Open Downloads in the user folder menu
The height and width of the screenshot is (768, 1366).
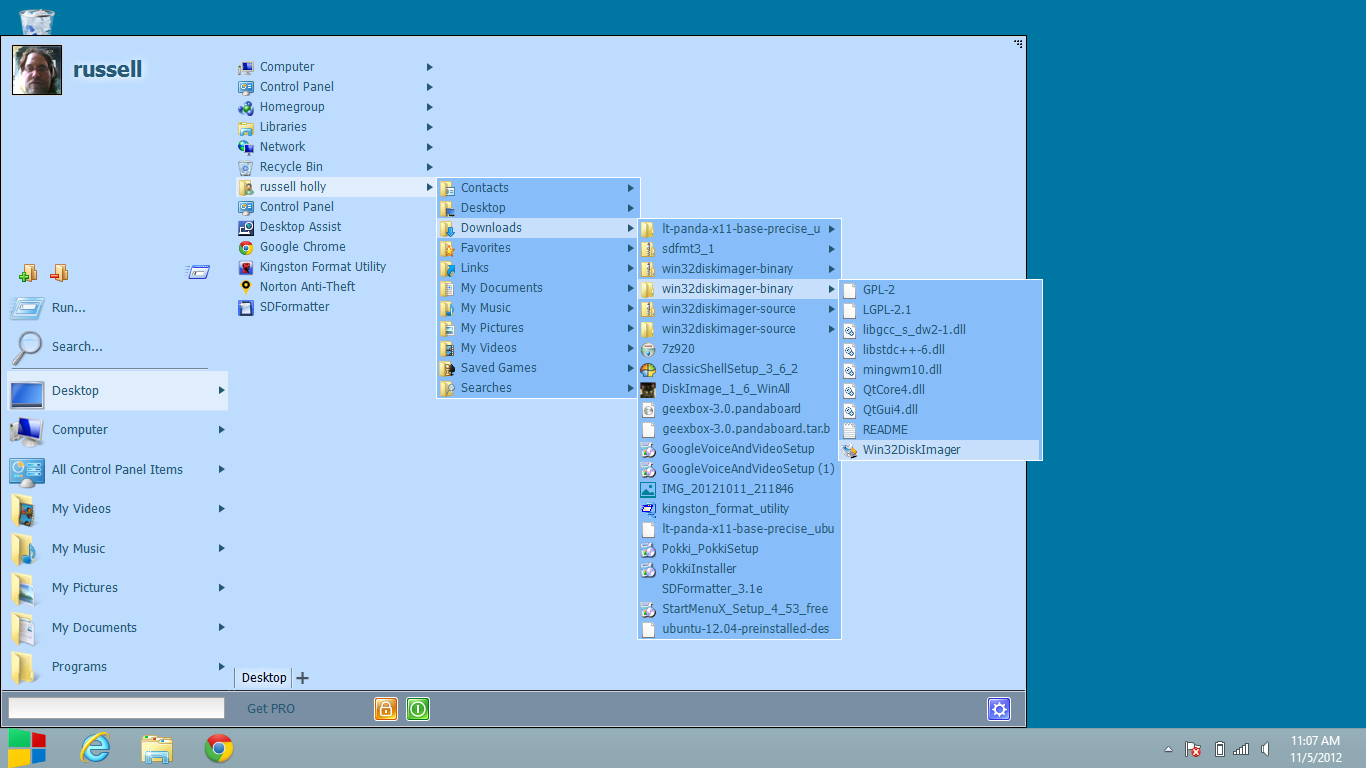pyautogui.click(x=491, y=227)
